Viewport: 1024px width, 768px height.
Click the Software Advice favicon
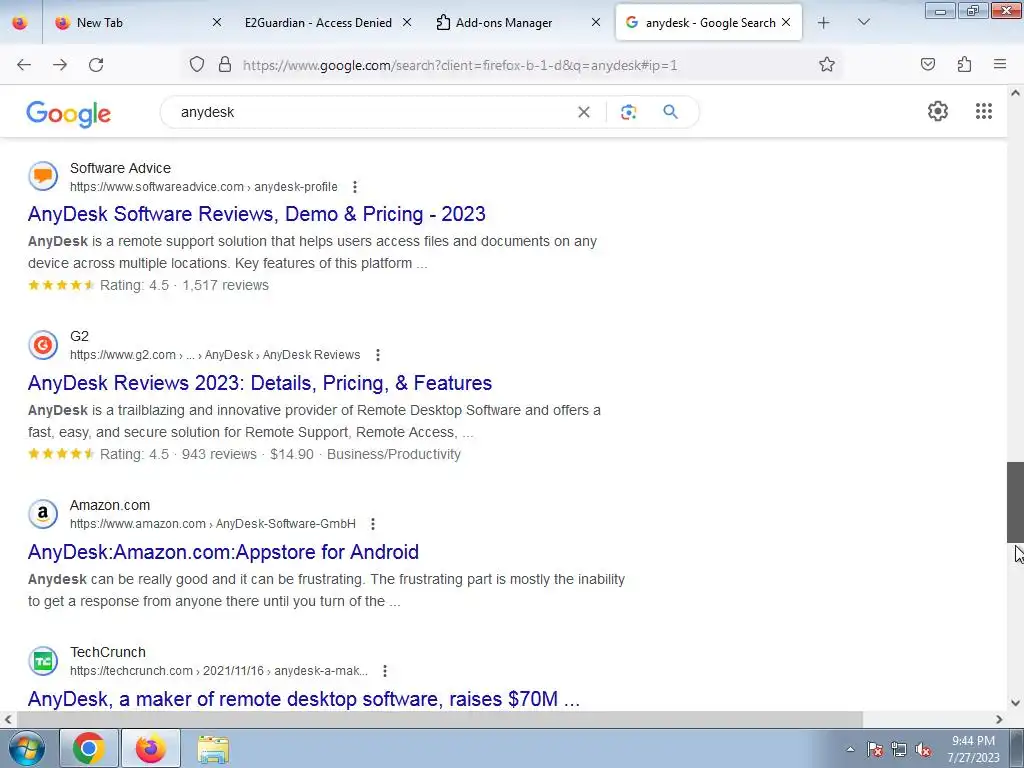(43, 176)
